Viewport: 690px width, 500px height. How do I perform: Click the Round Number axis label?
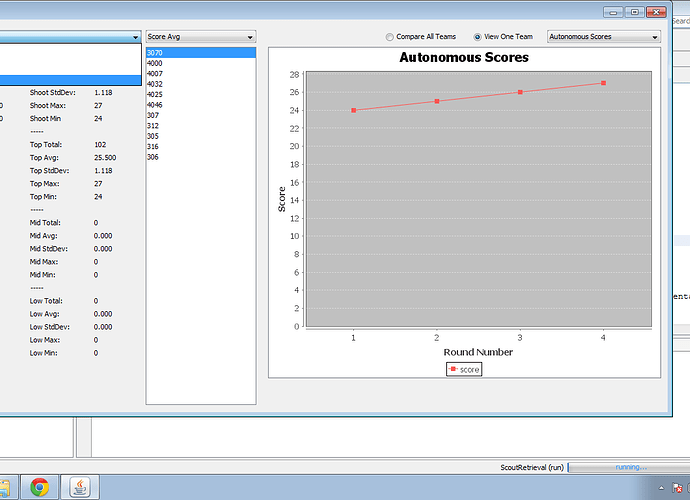478,352
